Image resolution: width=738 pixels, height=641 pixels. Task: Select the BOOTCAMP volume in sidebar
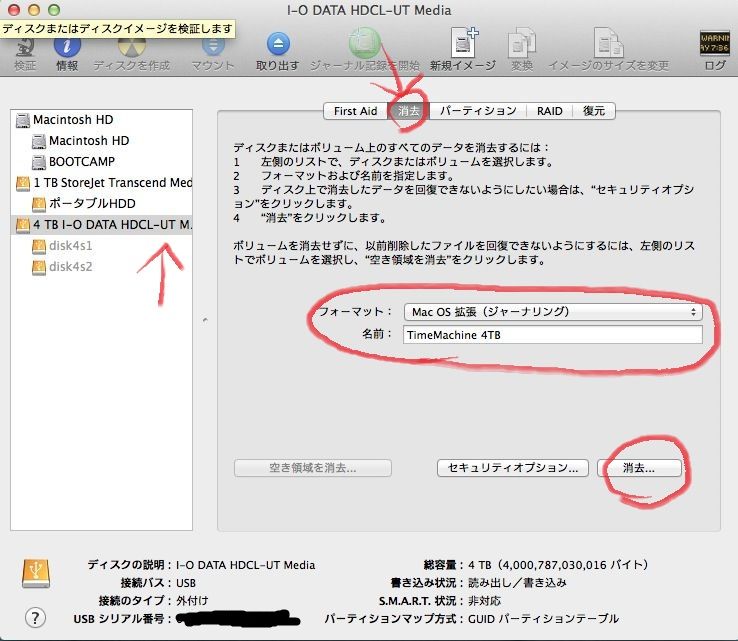coord(101,162)
